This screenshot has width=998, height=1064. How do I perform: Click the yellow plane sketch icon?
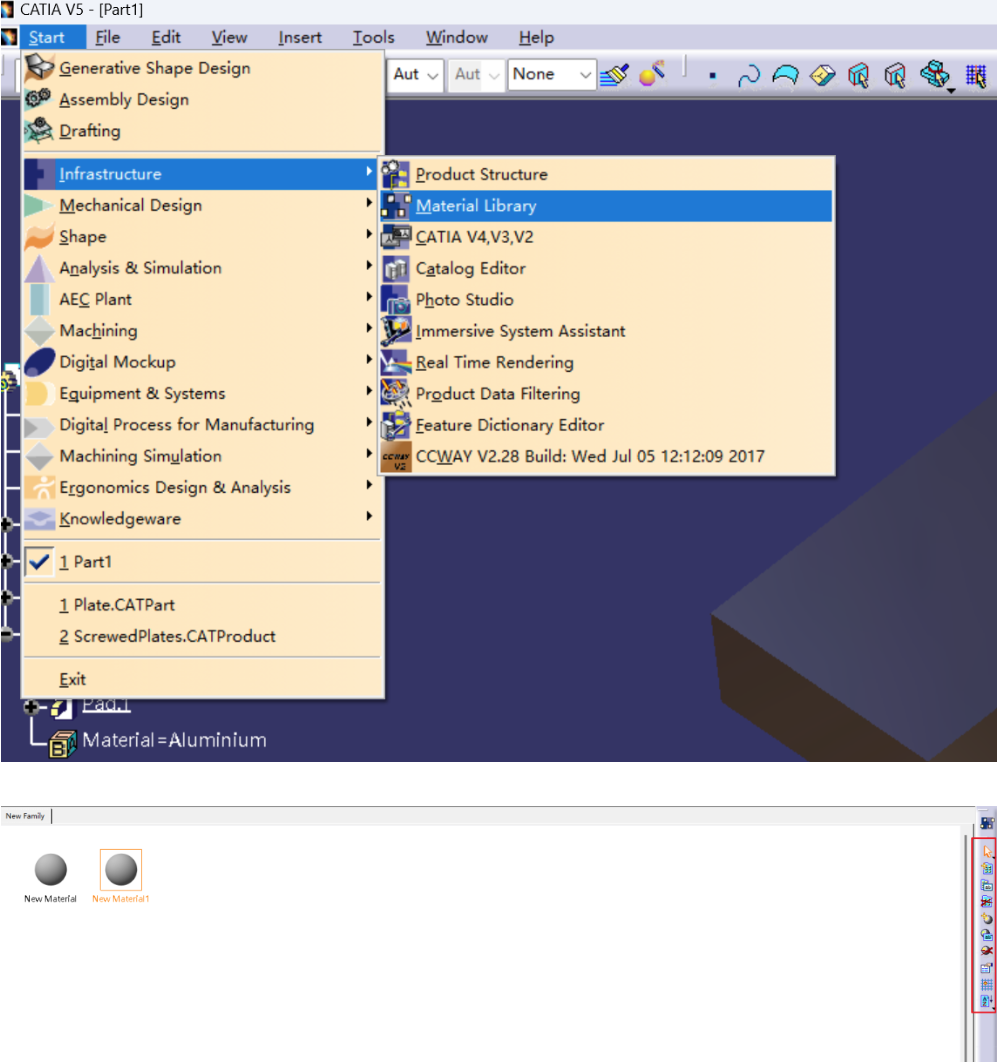[x=822, y=75]
